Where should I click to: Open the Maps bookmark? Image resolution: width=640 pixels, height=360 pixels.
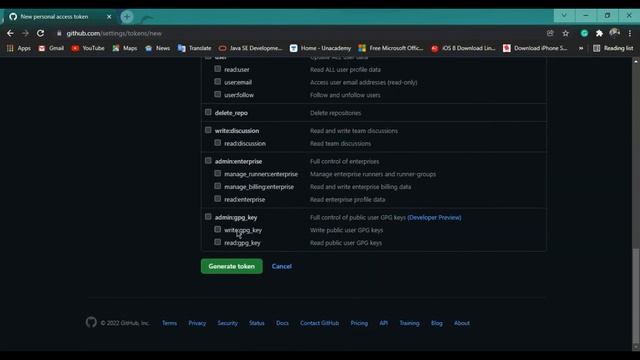(x=125, y=48)
